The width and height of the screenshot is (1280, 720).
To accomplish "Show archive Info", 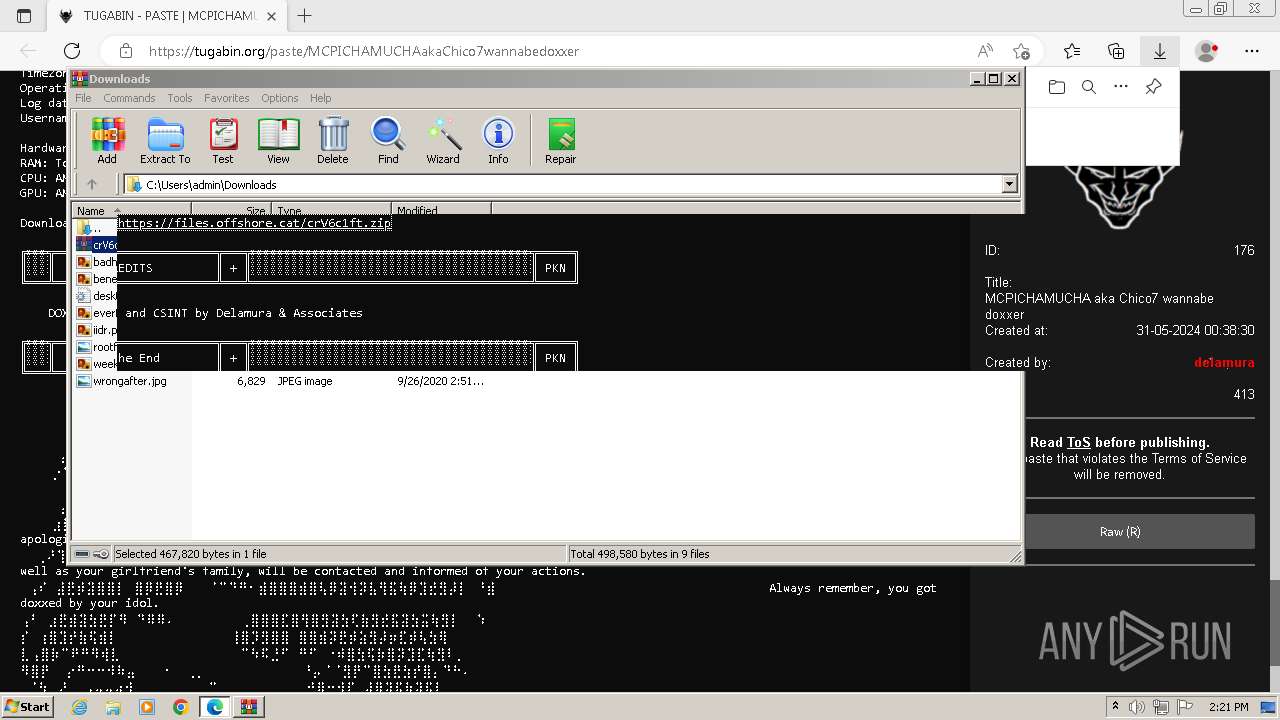I will [x=498, y=141].
